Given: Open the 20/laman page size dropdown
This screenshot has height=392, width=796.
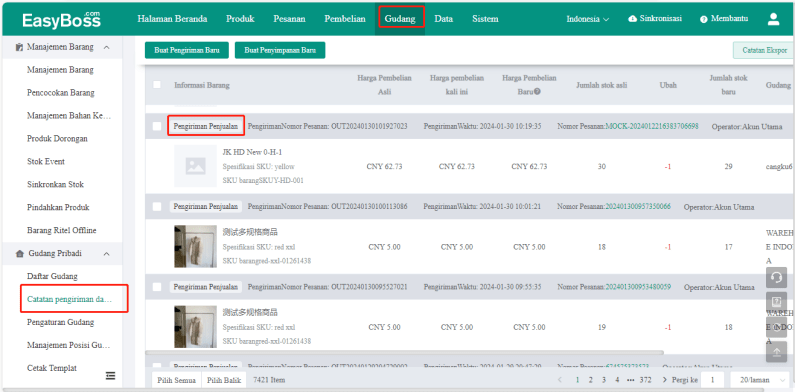Looking at the screenshot, I should [x=759, y=379].
